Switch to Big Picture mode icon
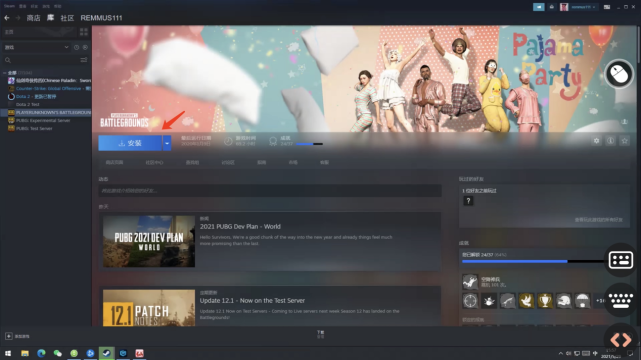The width and height of the screenshot is (641, 360). [607, 7]
